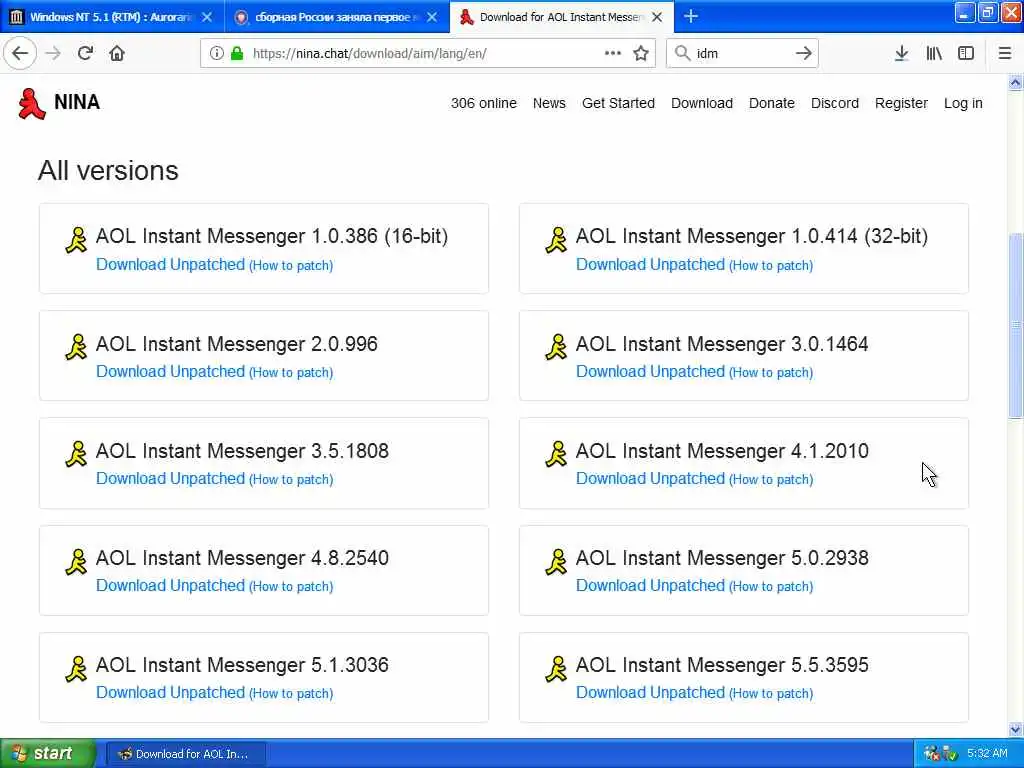Click yellow AIM icon for 1.0.386
This screenshot has height=768, width=1024.
pyautogui.click(x=76, y=240)
